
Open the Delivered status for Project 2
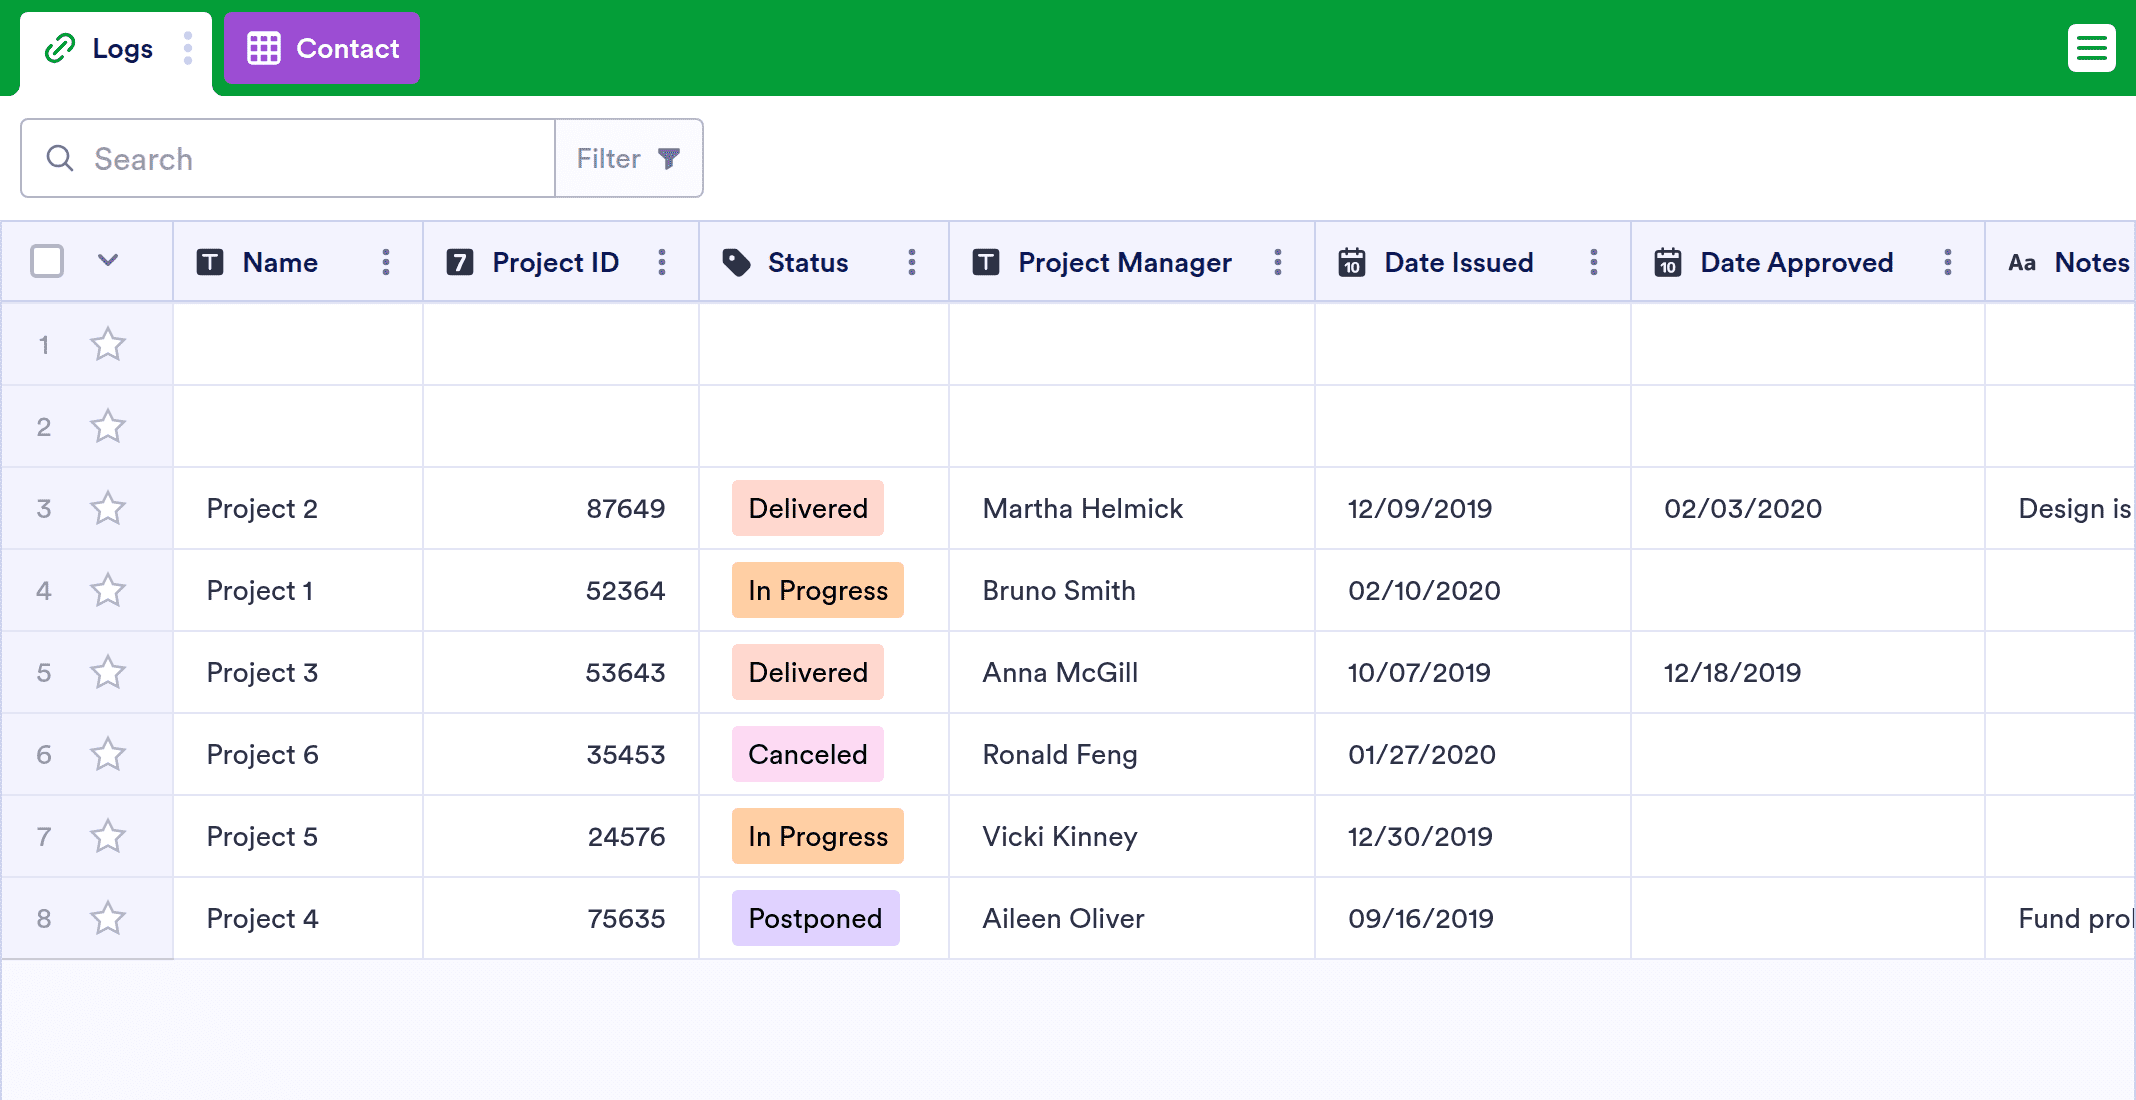point(808,508)
